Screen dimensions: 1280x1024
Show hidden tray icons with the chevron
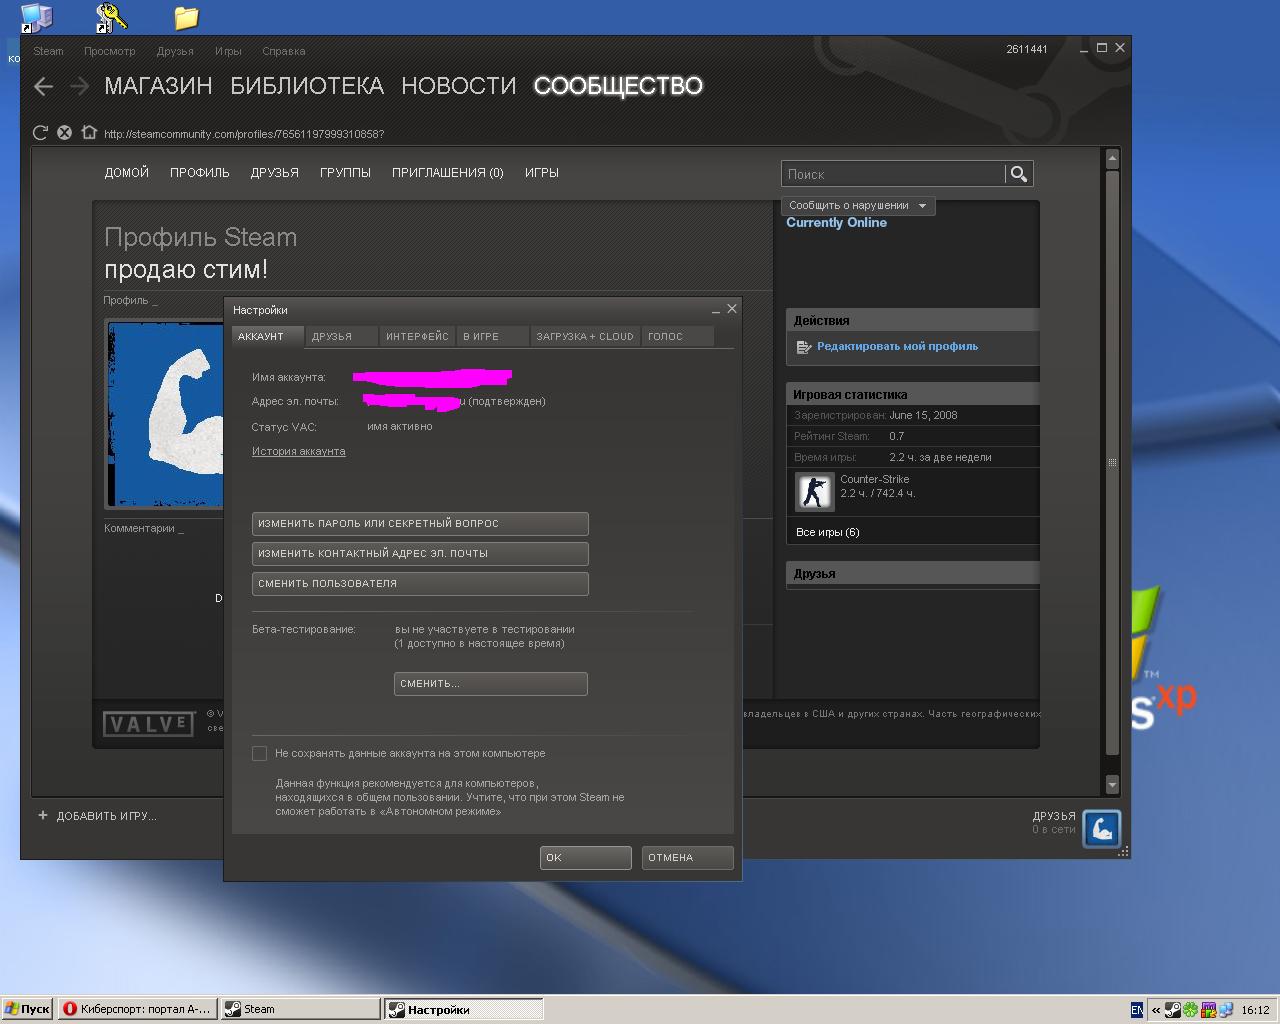click(x=1156, y=1010)
